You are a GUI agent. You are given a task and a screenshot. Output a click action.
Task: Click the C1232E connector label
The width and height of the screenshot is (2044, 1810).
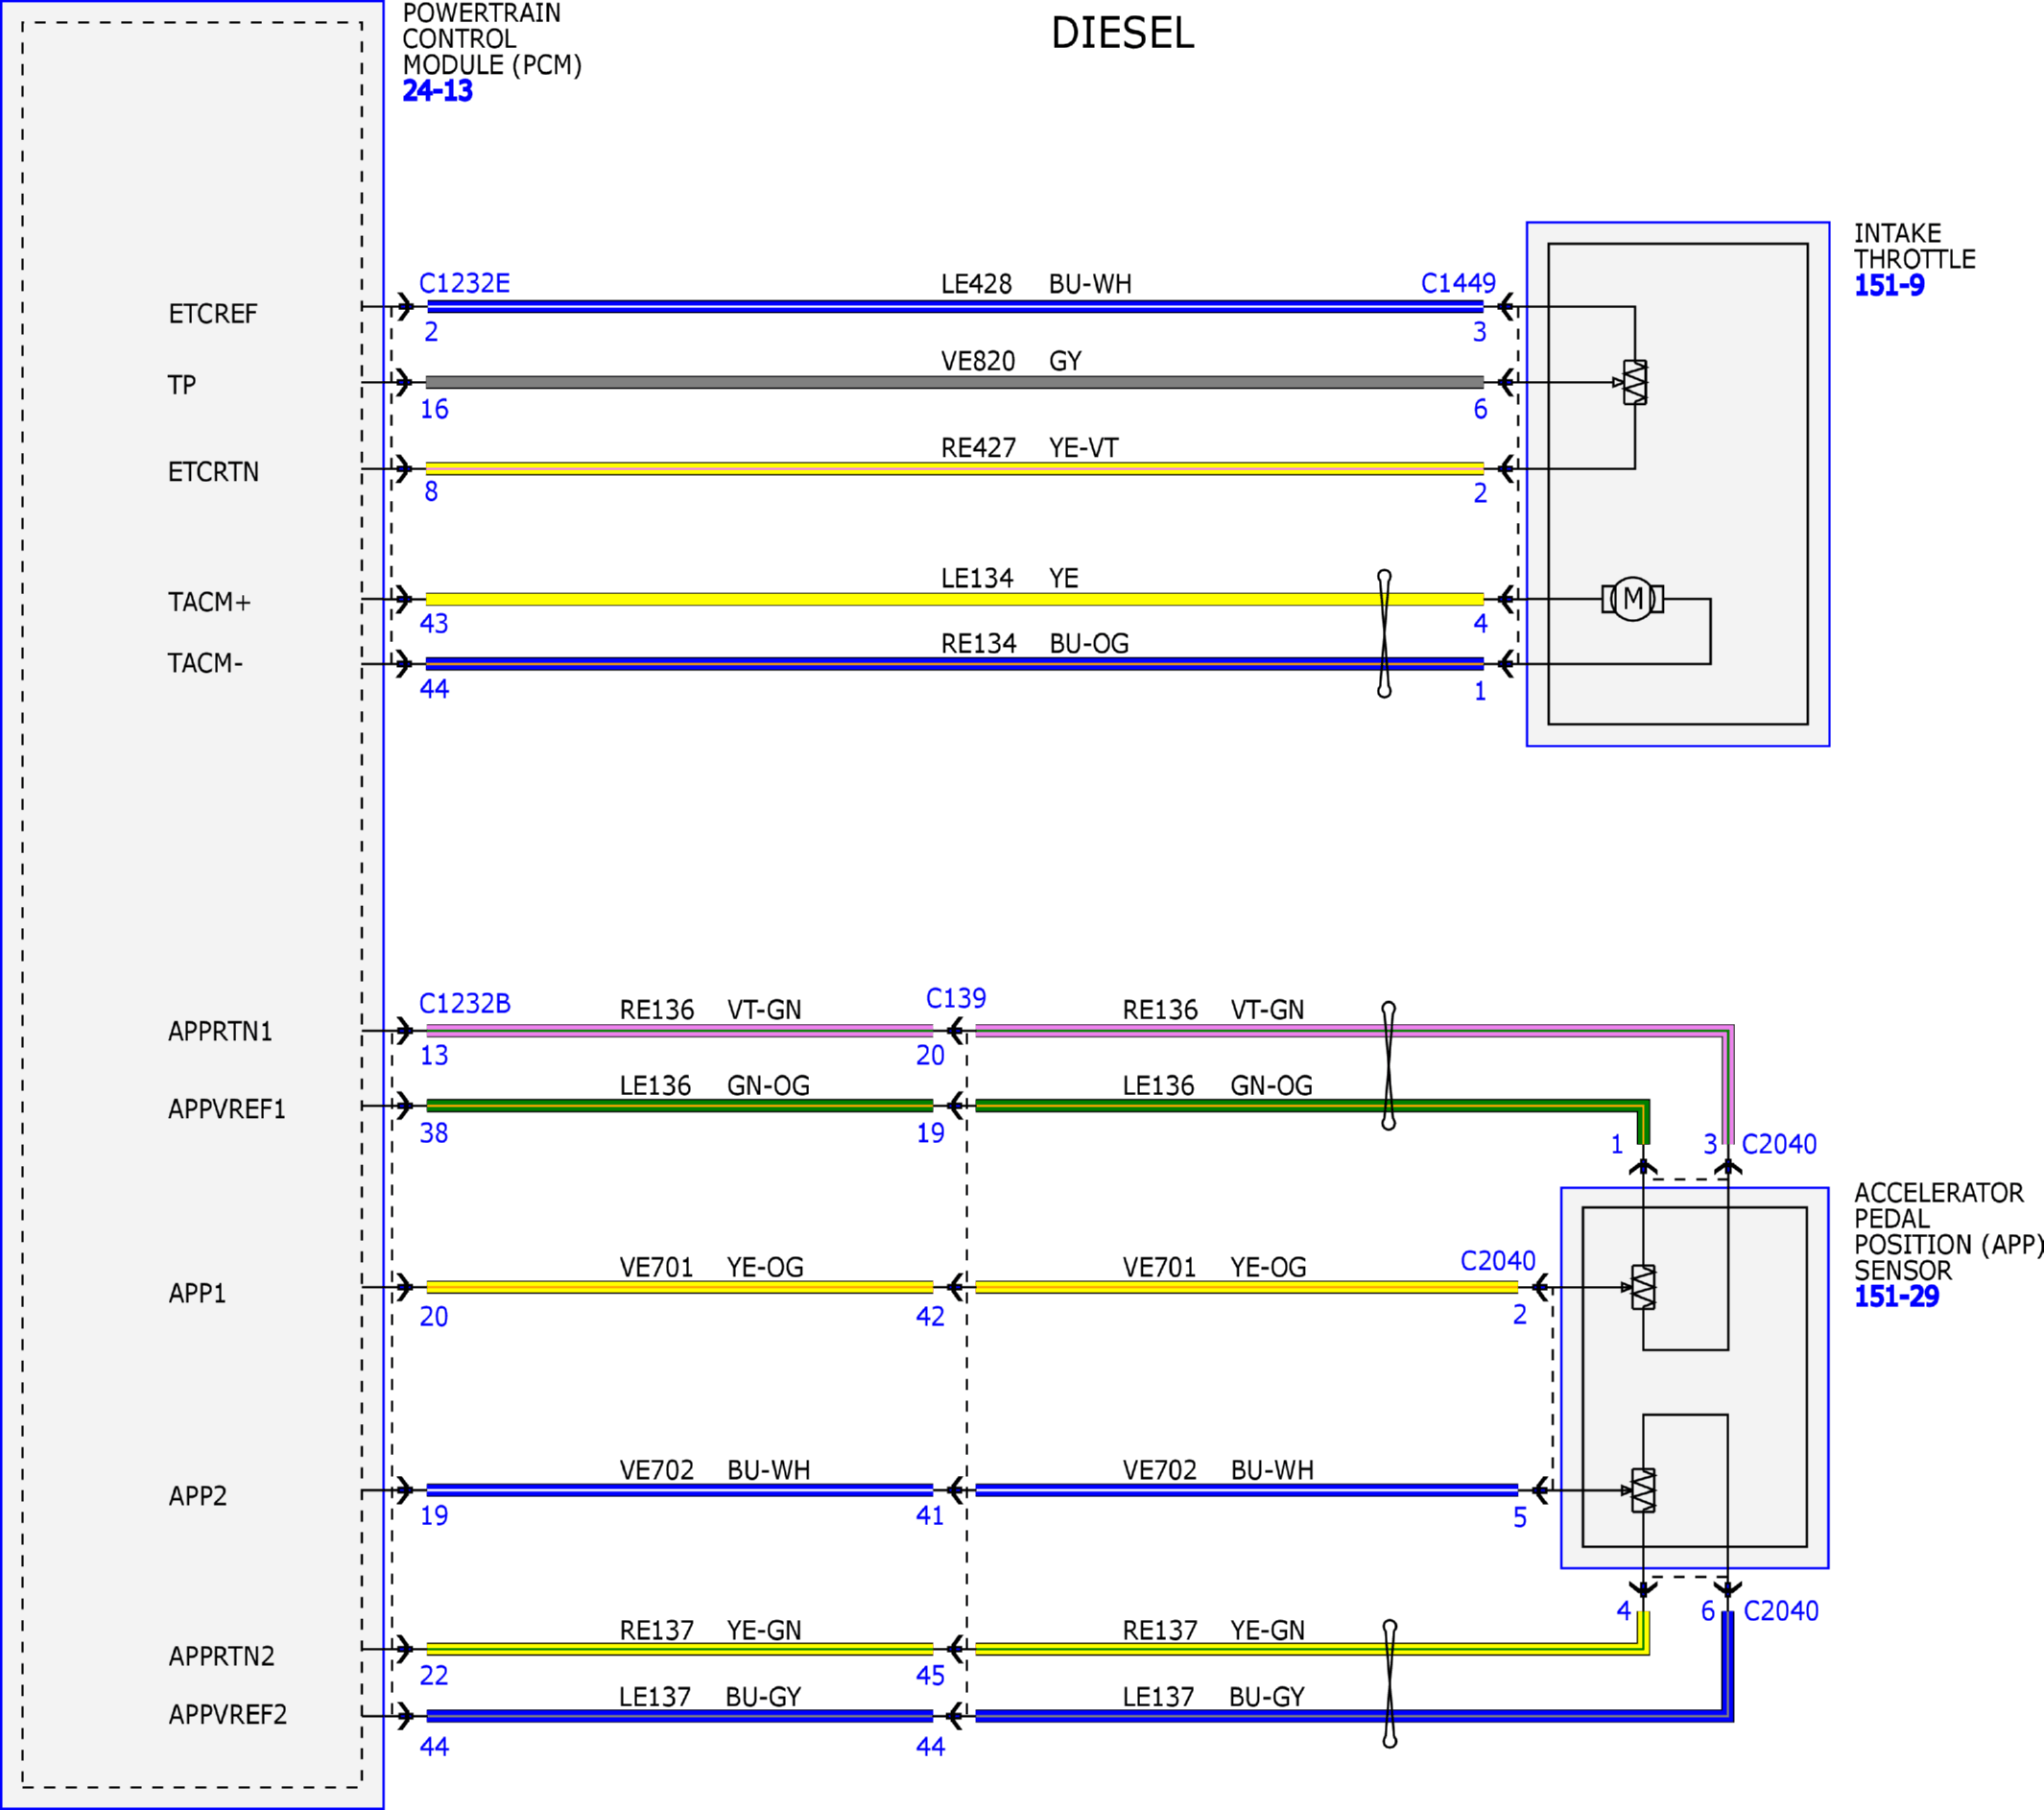[x=464, y=283]
